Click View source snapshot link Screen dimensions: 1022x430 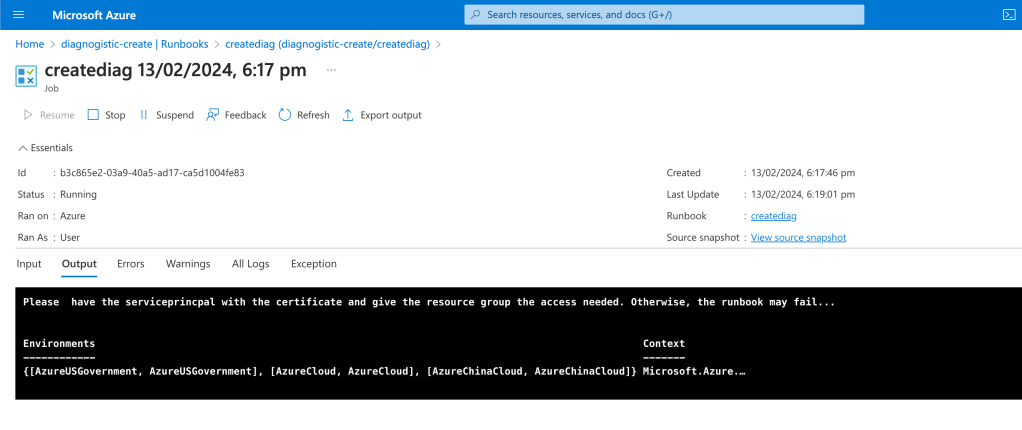click(798, 237)
